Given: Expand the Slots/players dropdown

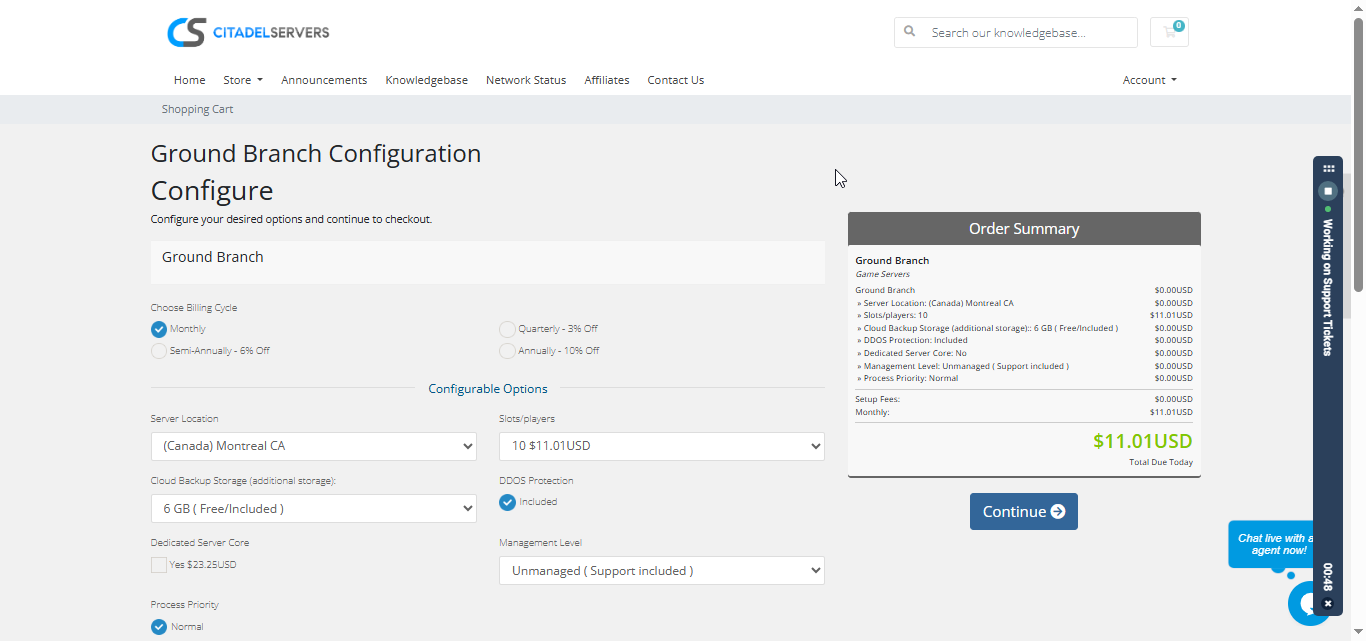Looking at the screenshot, I should [x=661, y=446].
